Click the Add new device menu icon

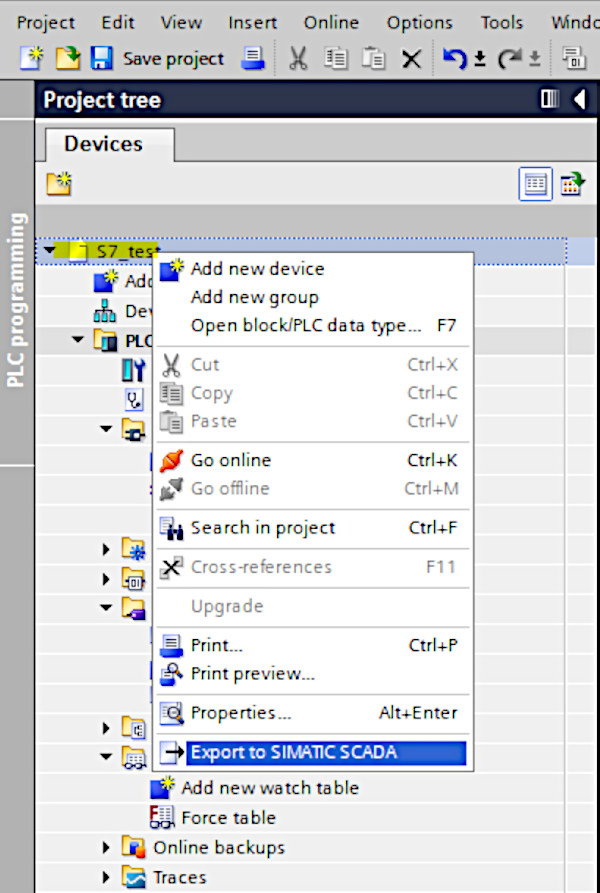coord(171,269)
